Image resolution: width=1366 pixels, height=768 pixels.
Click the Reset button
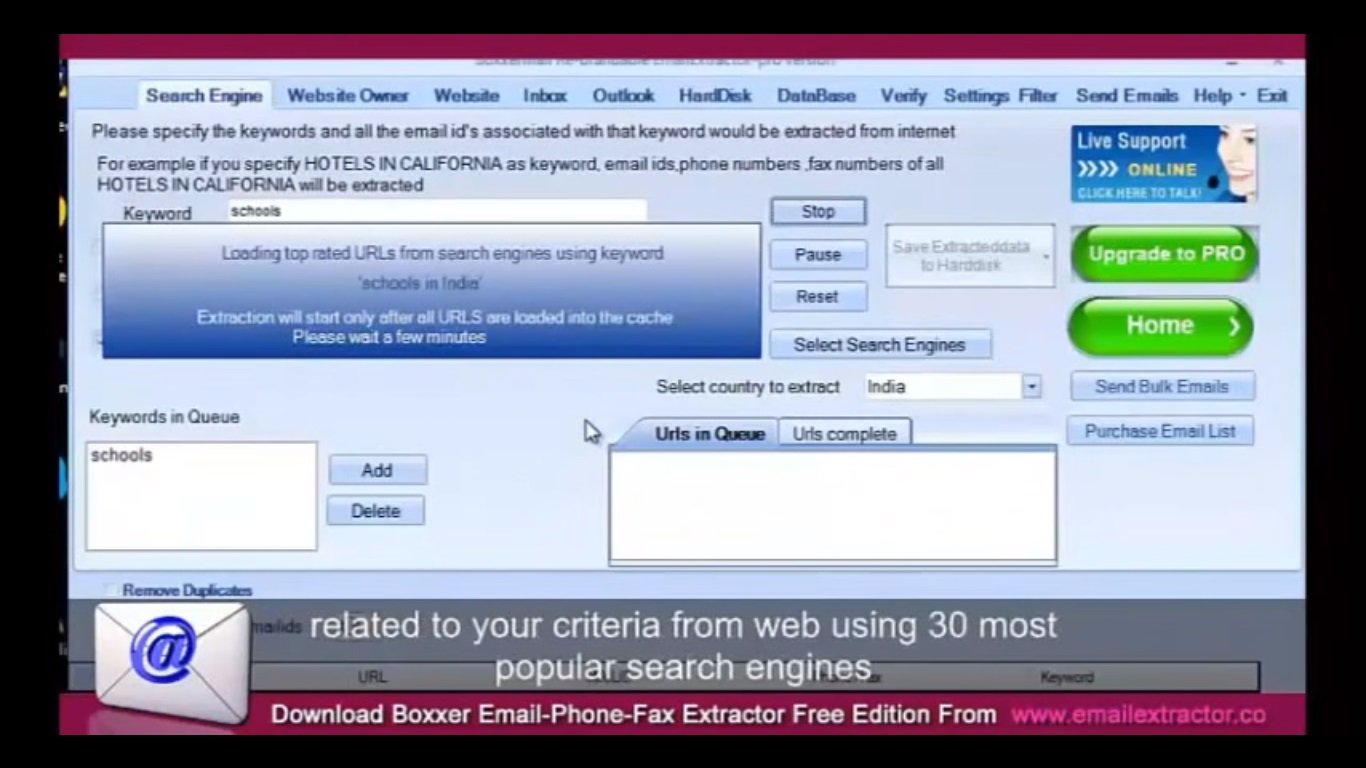point(818,297)
